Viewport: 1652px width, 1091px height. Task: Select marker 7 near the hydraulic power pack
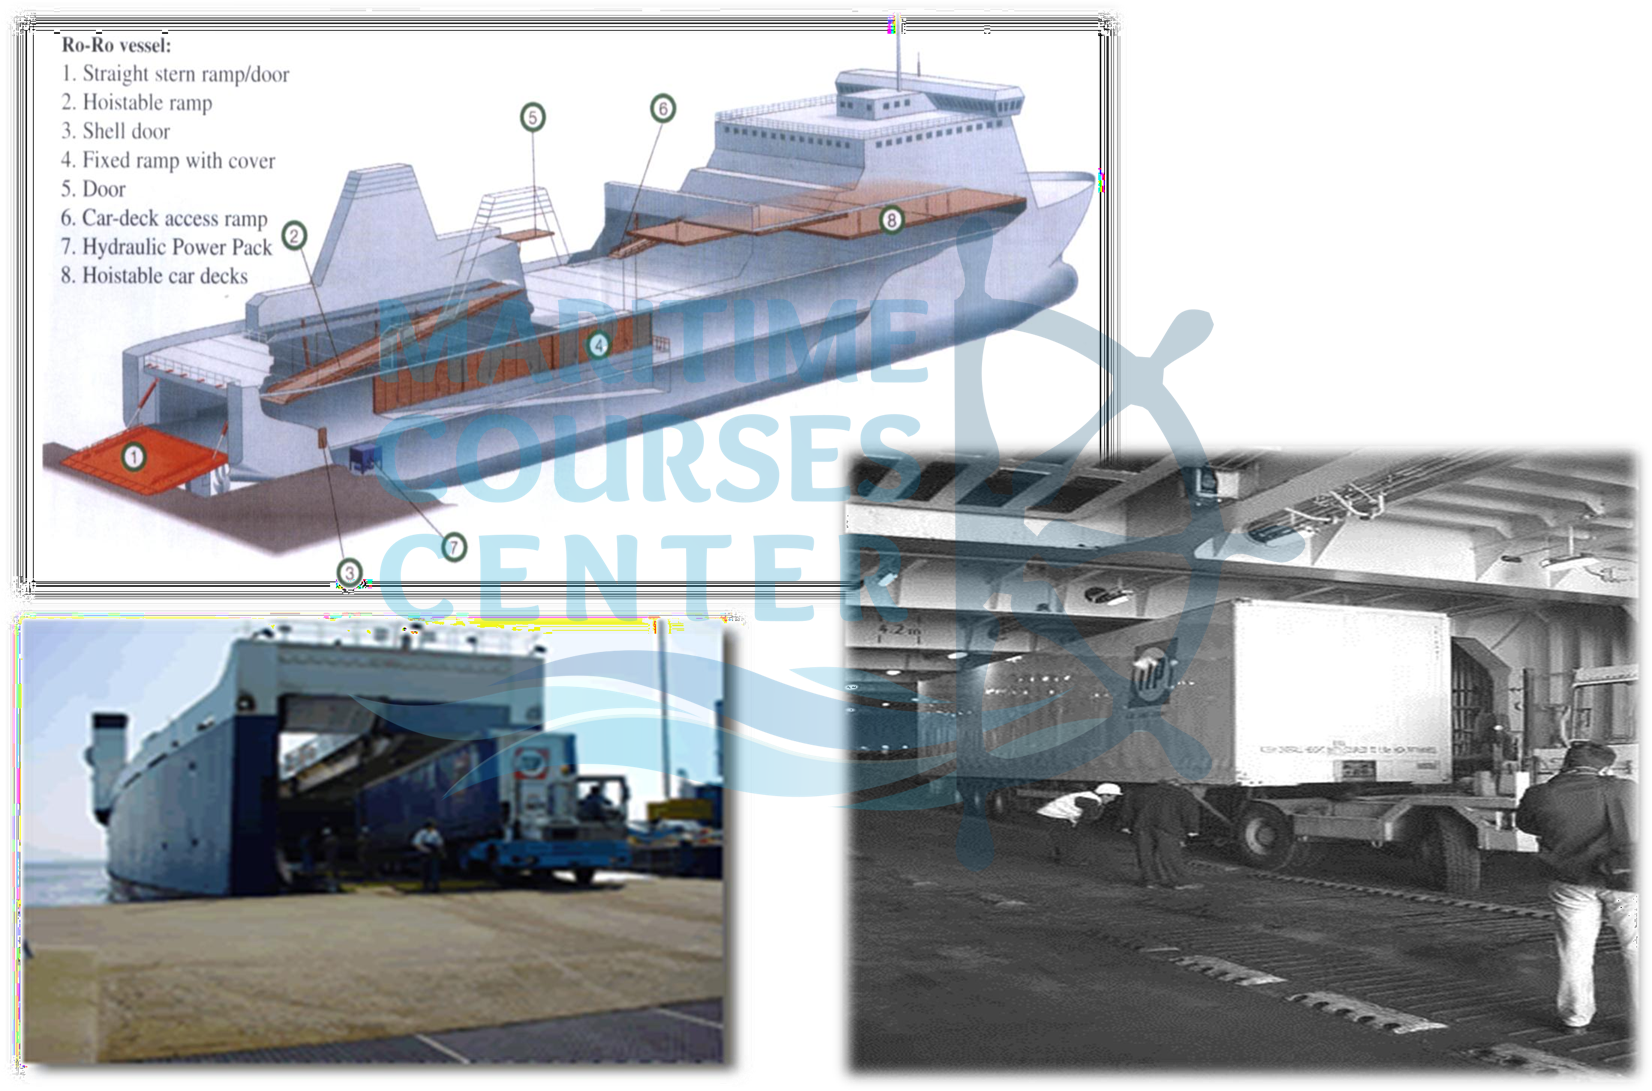pyautogui.click(x=453, y=547)
